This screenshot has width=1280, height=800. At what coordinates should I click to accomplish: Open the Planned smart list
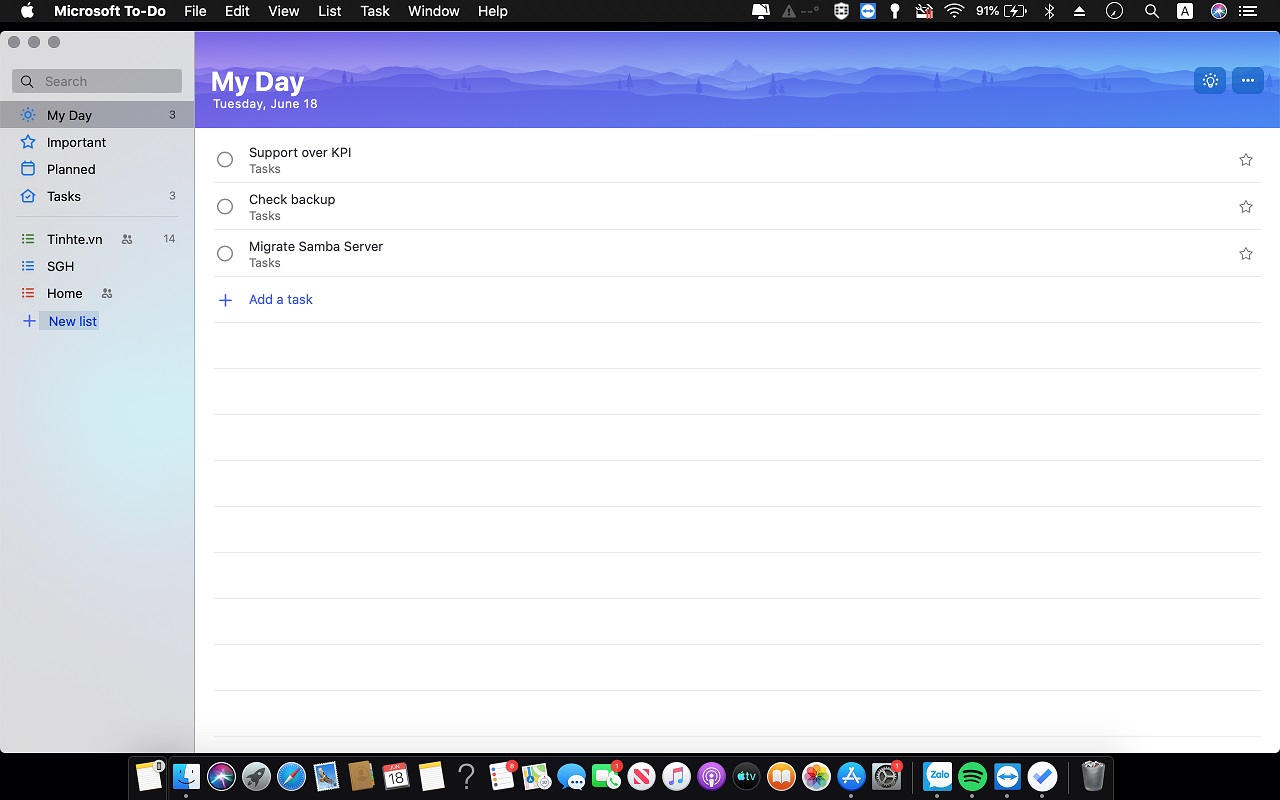[97, 169]
